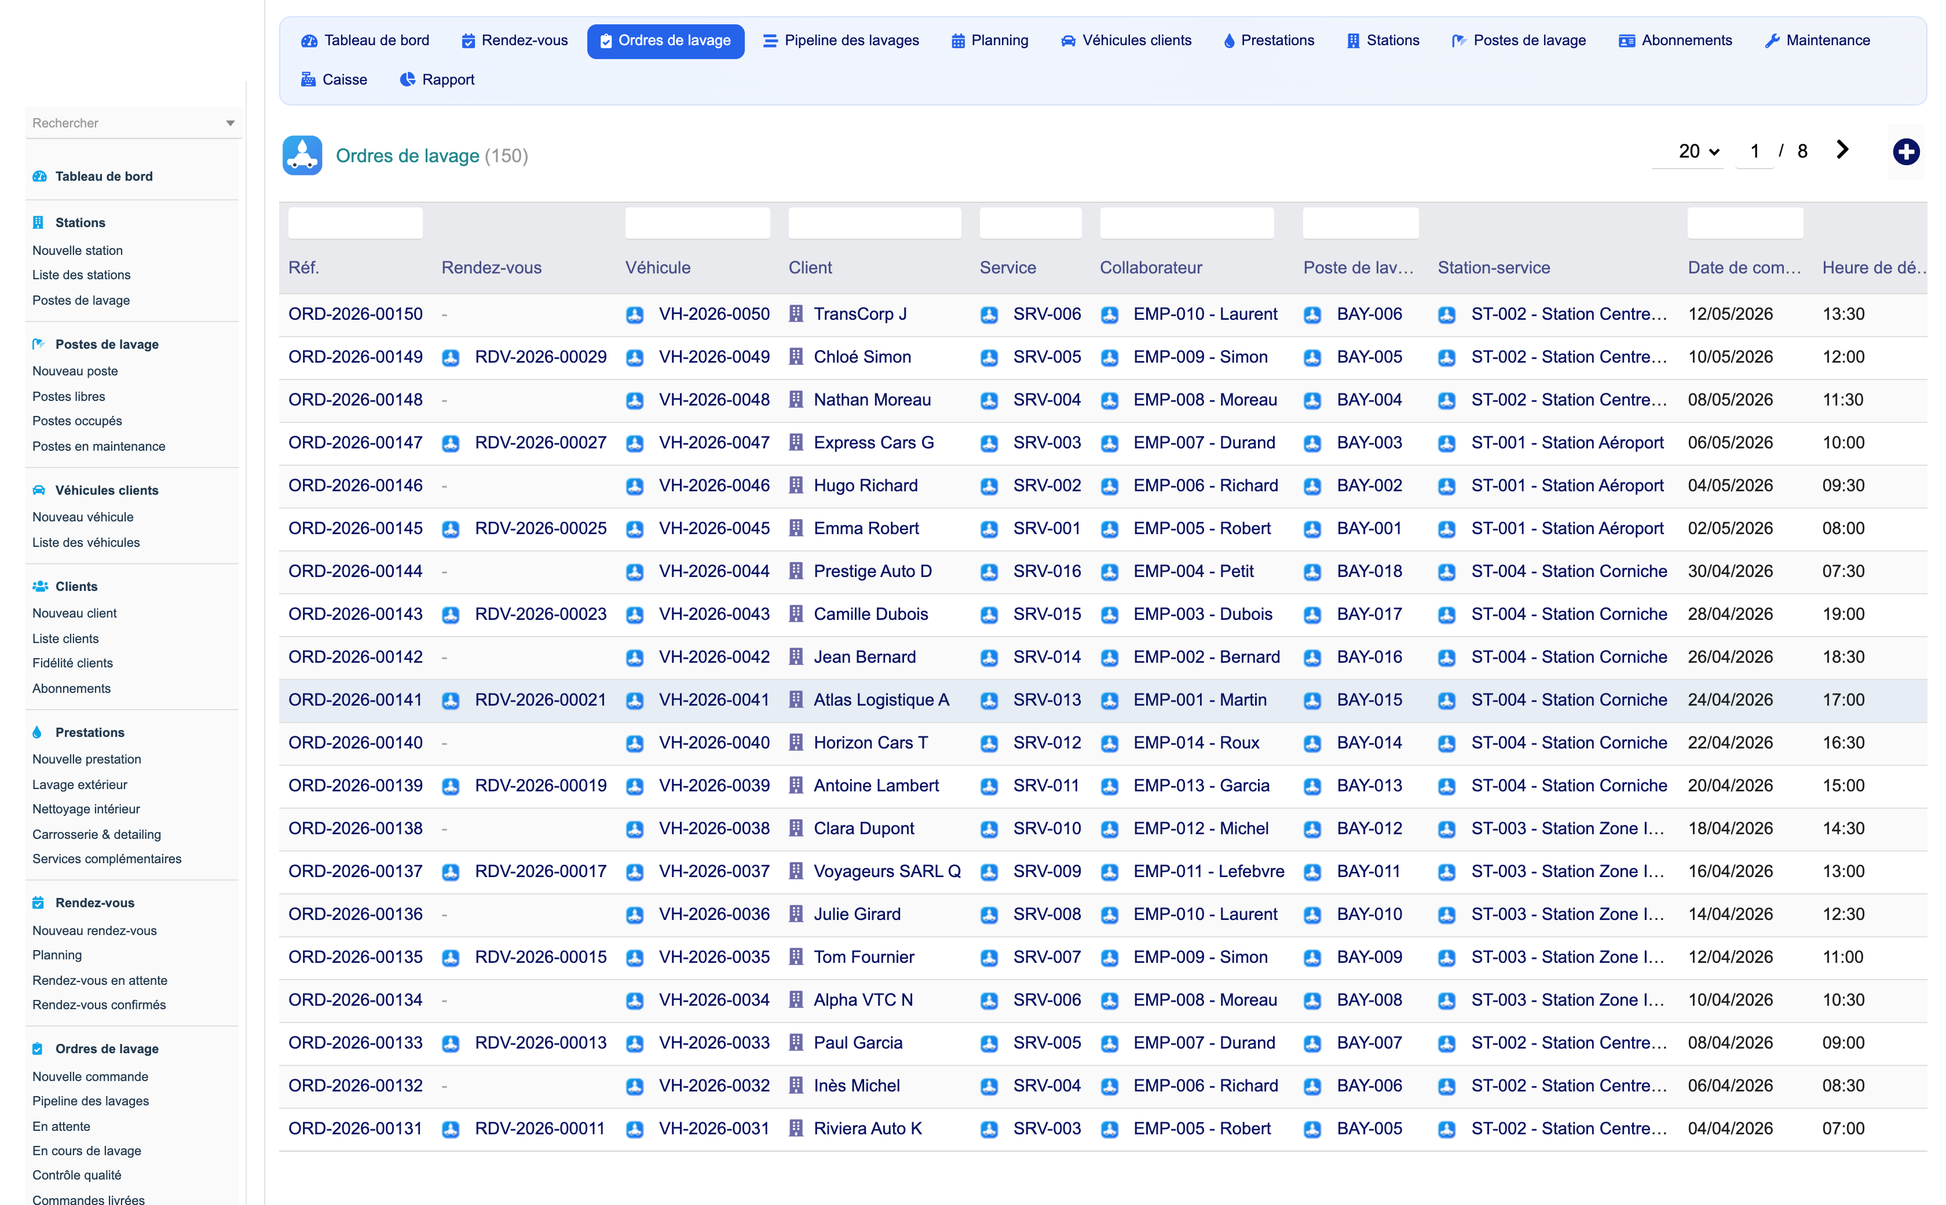1946x1205 pixels.
Task: Click the Tableau de bord gauge icon in sidebar
Action: (40, 177)
